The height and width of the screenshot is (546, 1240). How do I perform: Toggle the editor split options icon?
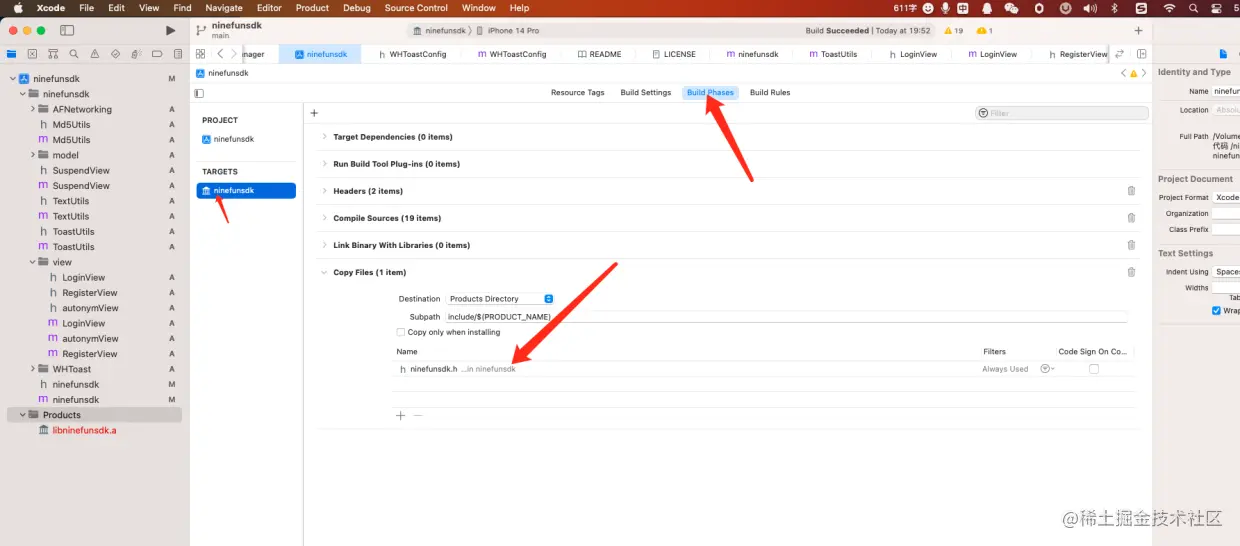point(1142,54)
